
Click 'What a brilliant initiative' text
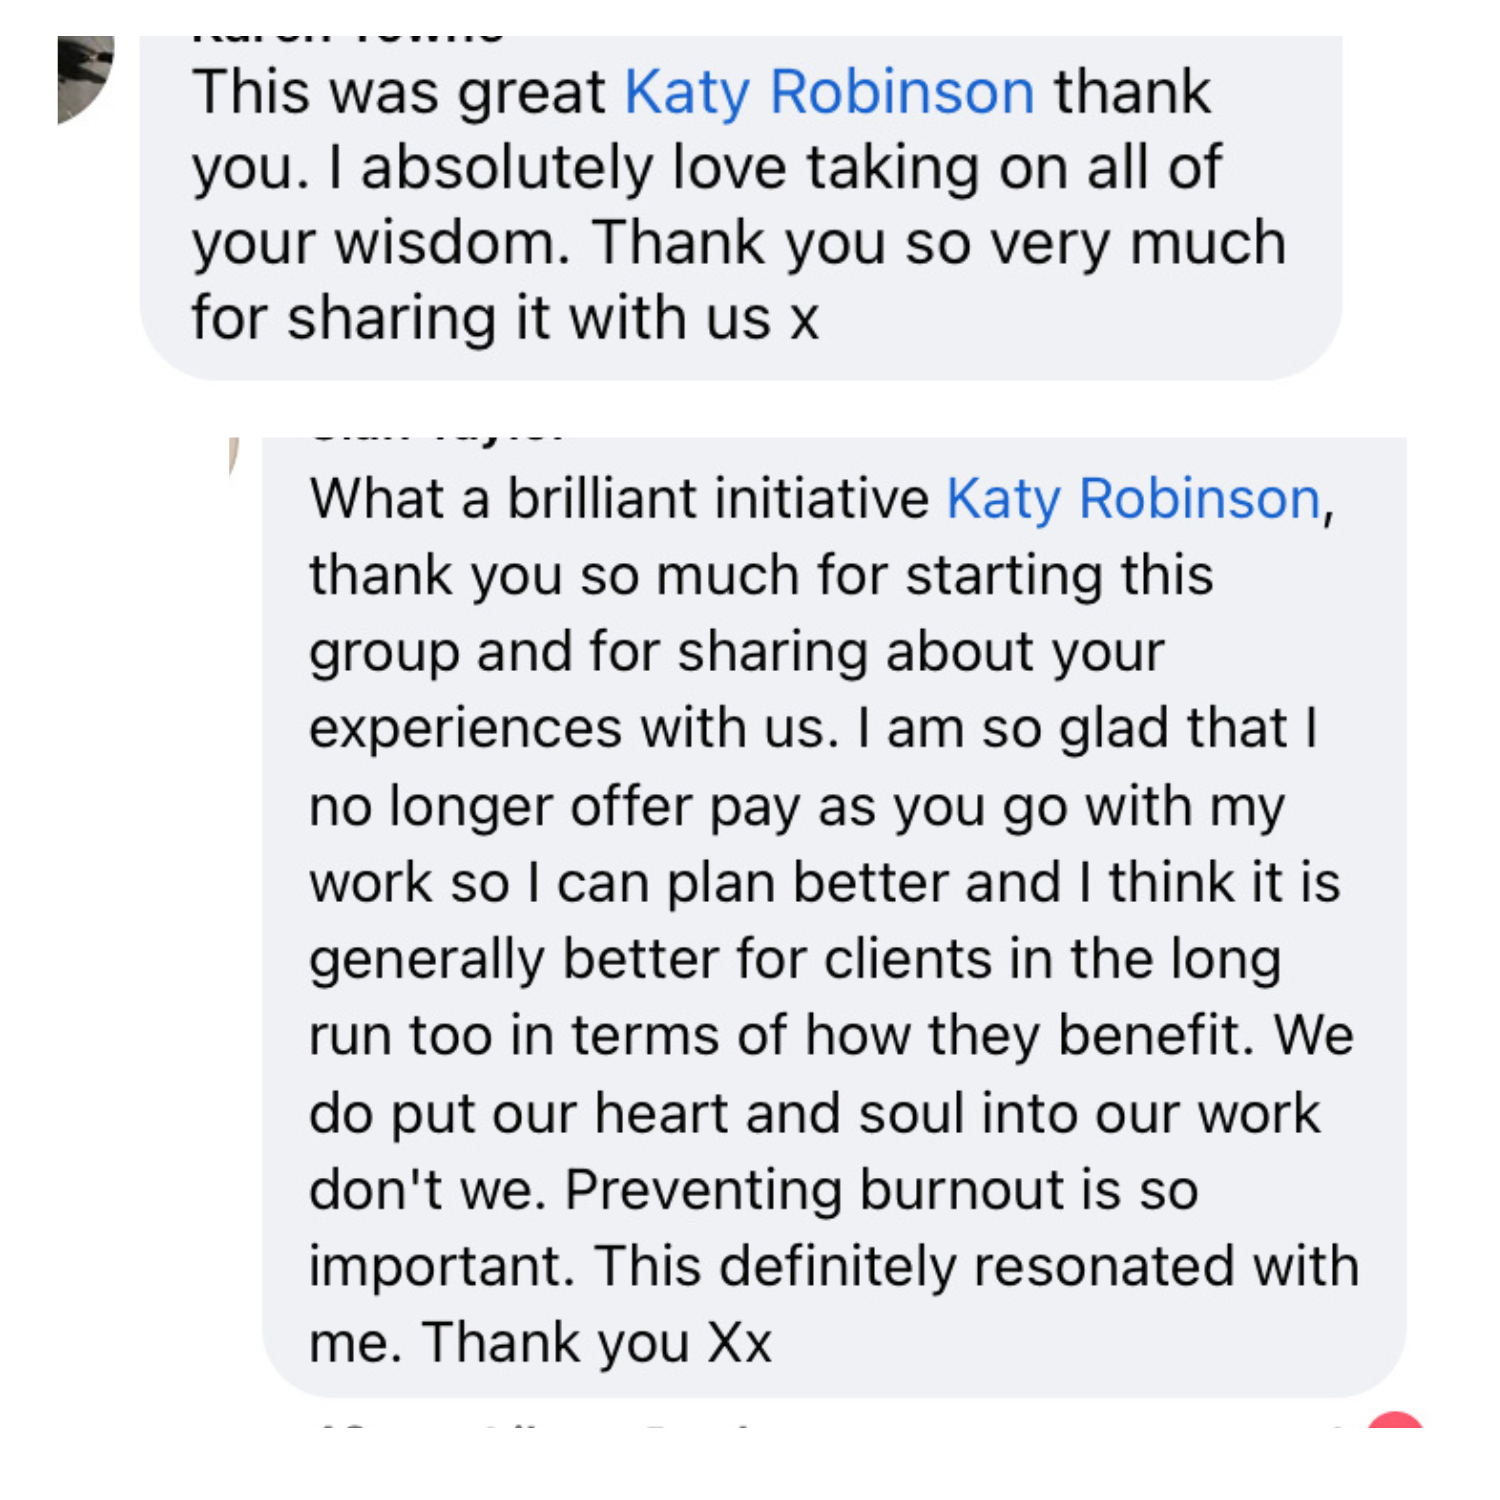619,499
